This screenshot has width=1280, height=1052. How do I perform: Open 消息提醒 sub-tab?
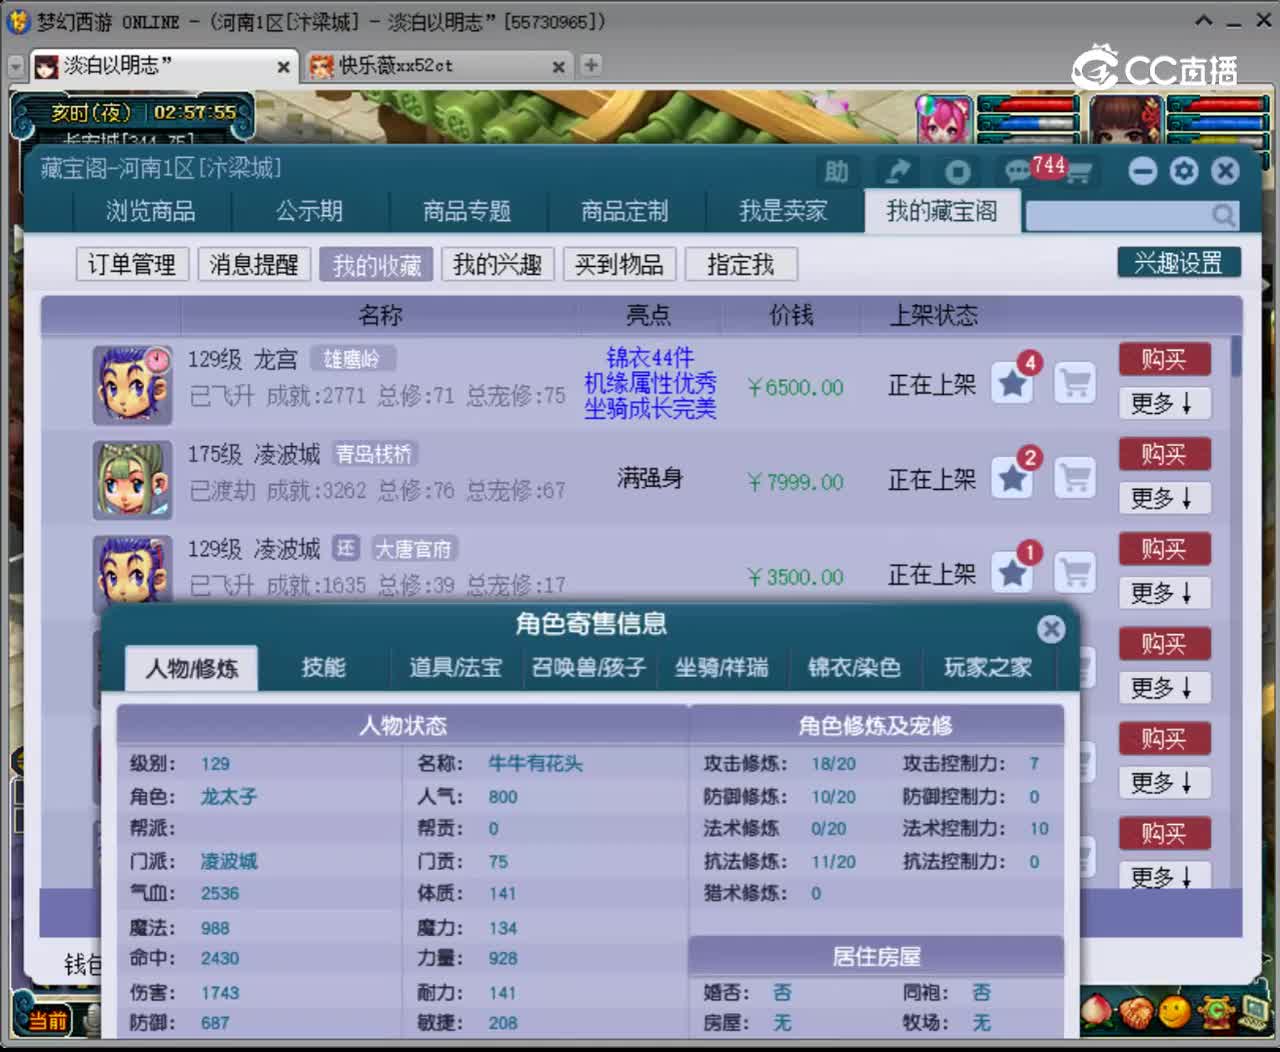pos(254,264)
